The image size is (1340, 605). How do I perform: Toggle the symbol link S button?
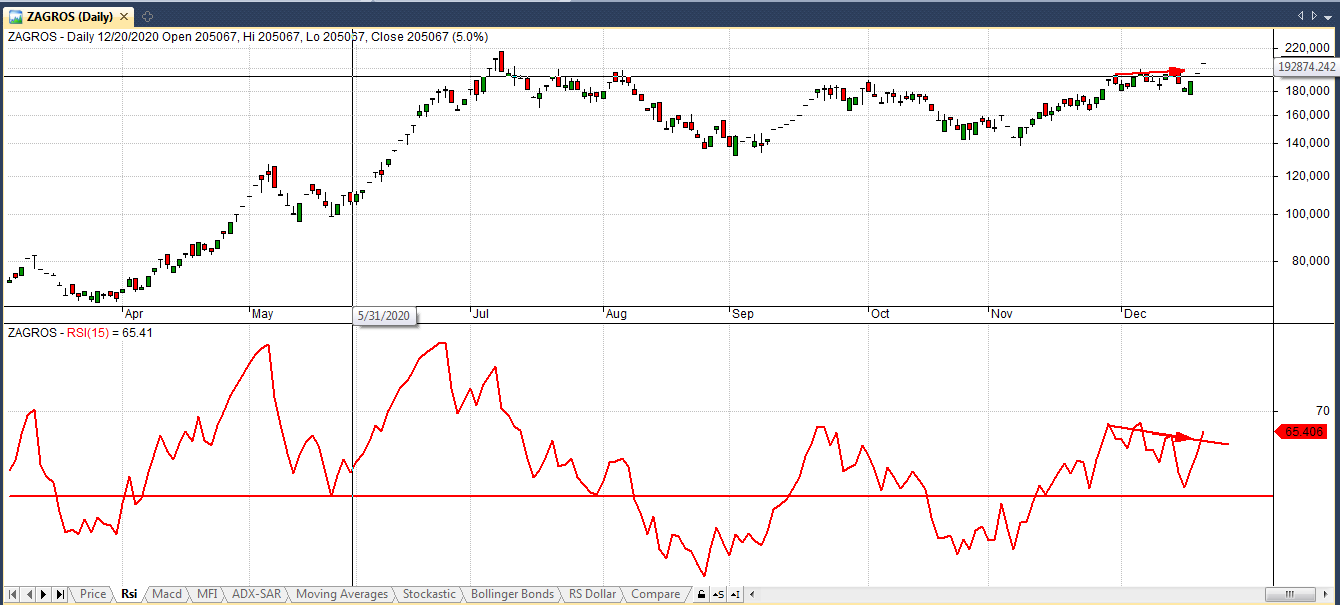[x=718, y=594]
